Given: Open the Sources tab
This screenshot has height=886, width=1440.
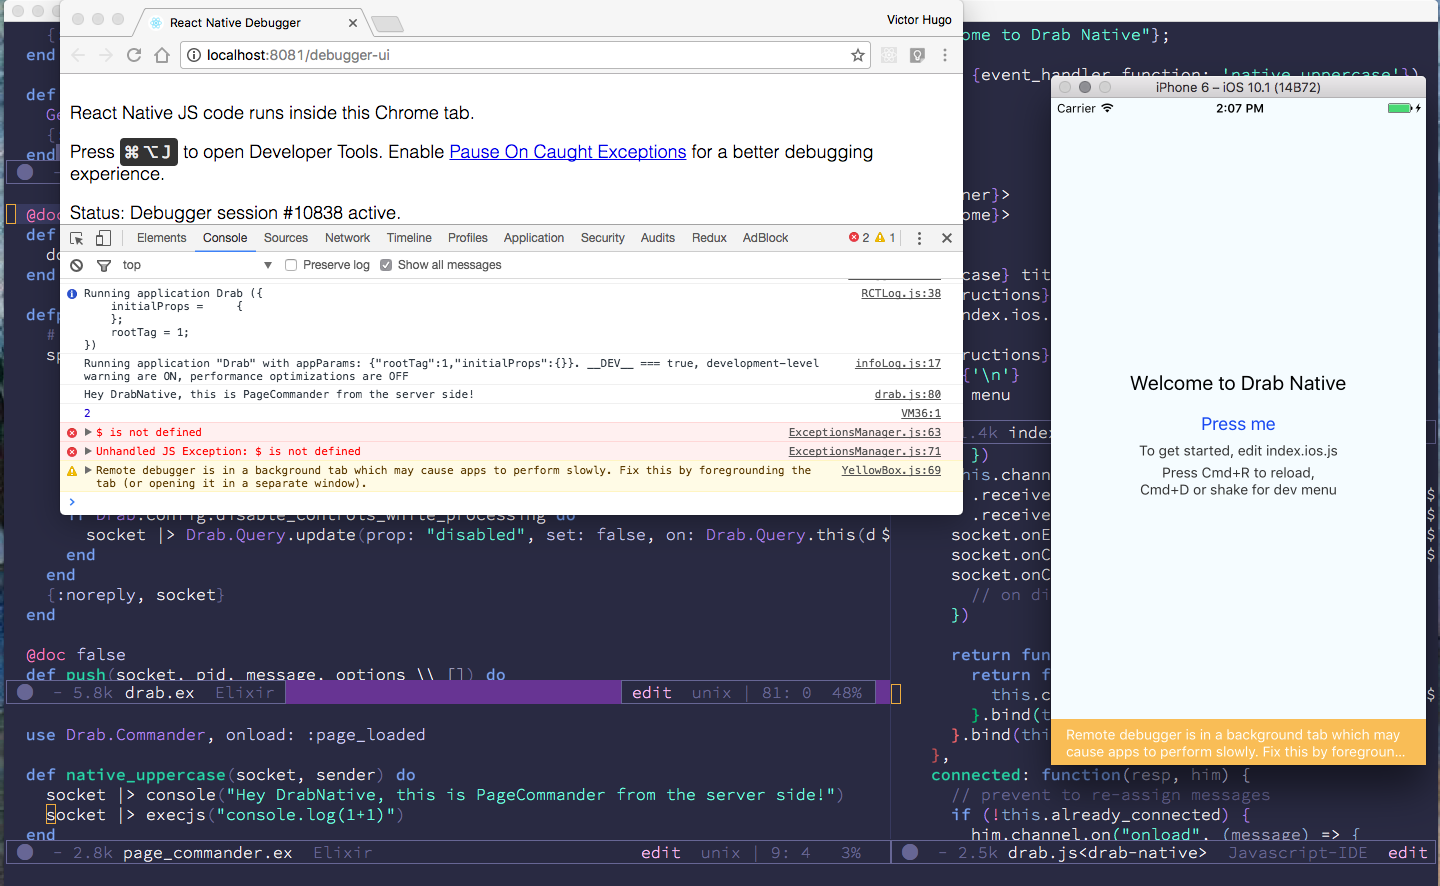Looking at the screenshot, I should click(286, 238).
